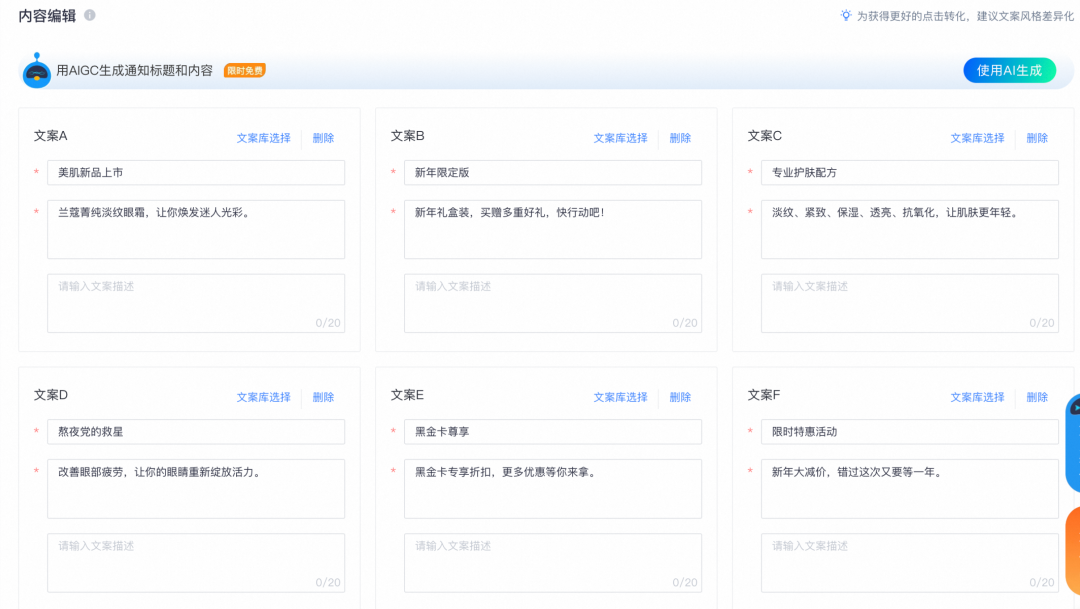Screen dimensions: 1080x609
Task: Open 文案库选择 for 文案A
Action: point(264,138)
